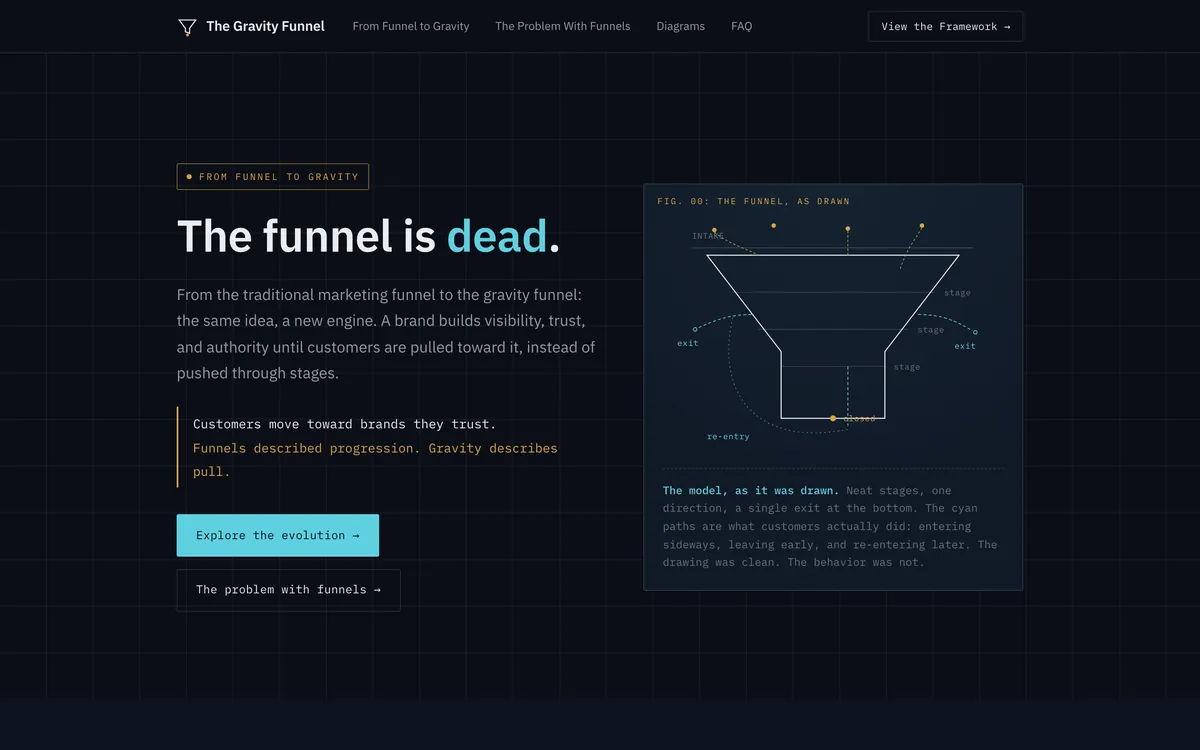Click the re-entry label in the diagram

pyautogui.click(x=728, y=437)
